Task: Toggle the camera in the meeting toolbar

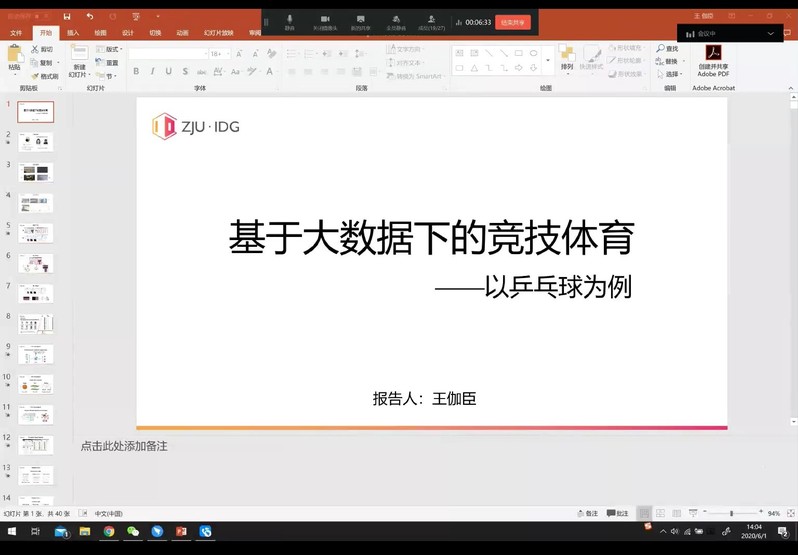Action: pos(325,20)
